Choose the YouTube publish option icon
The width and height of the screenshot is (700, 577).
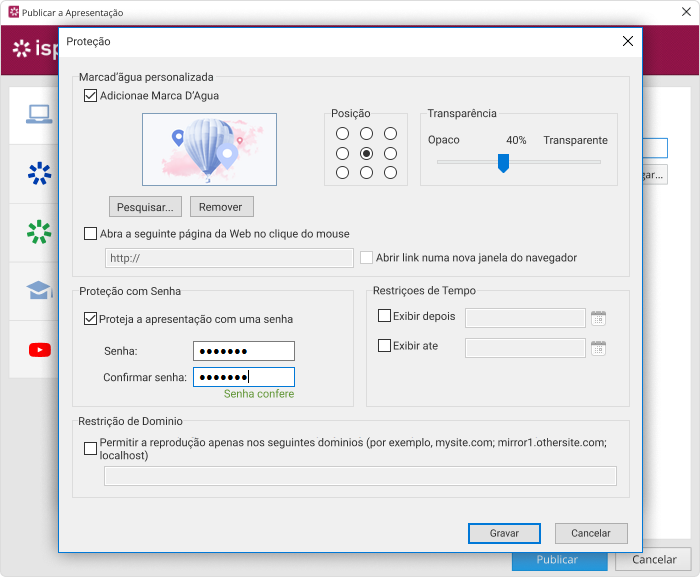(x=39, y=349)
